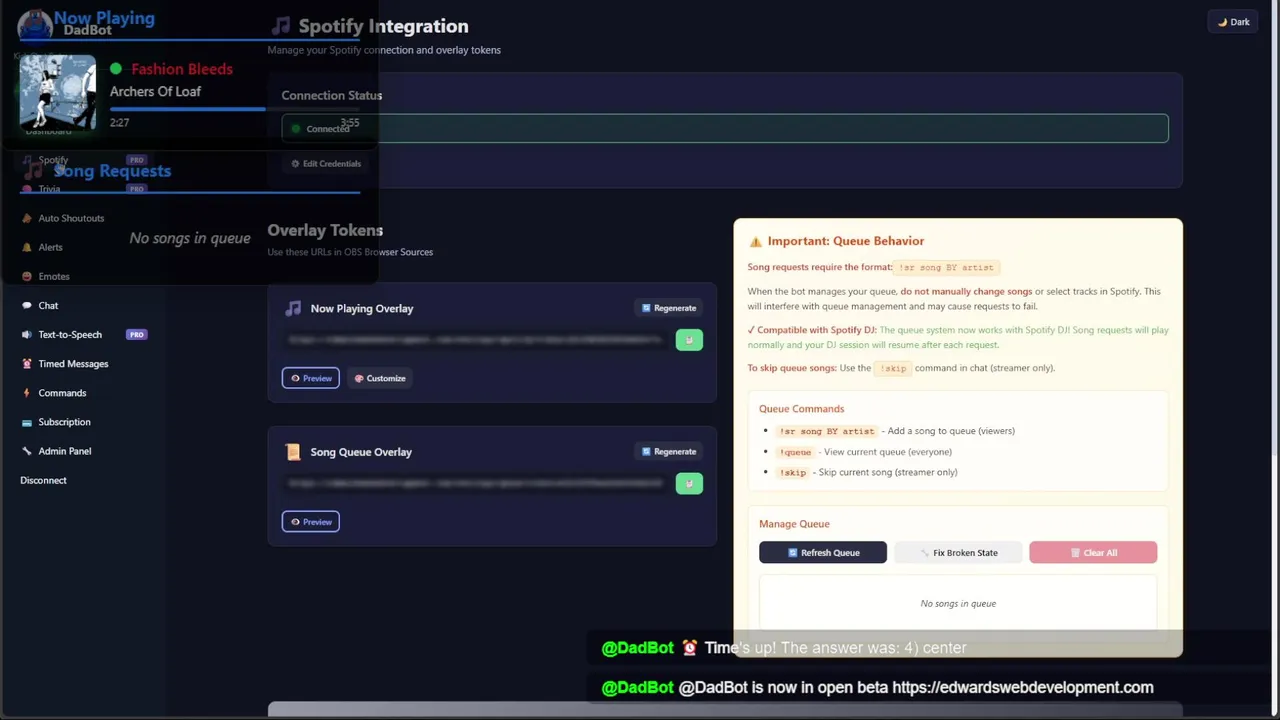This screenshot has width=1280, height=720.
Task: Click the Auto Shoutouts sidebar item
Action: coord(71,218)
